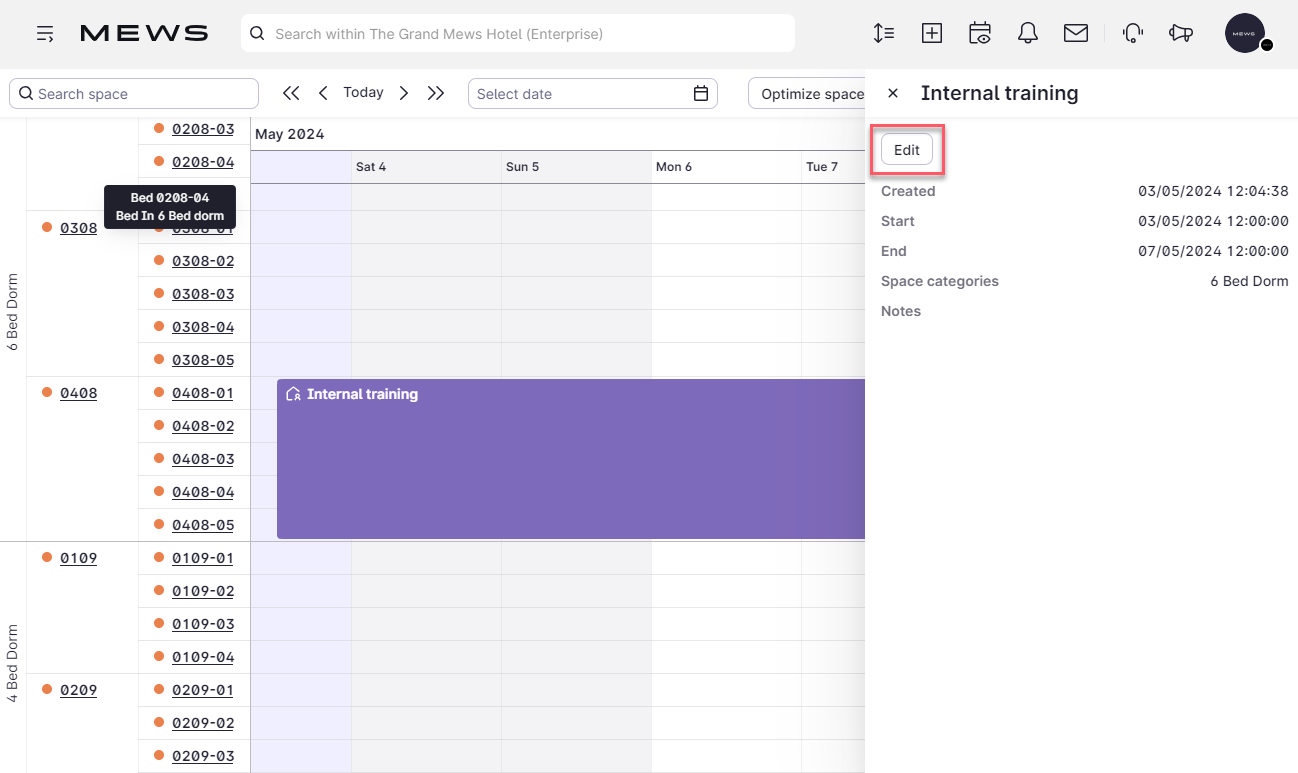This screenshot has width=1298, height=773.
Task: Contact support via the headset icon
Action: point(1132,33)
